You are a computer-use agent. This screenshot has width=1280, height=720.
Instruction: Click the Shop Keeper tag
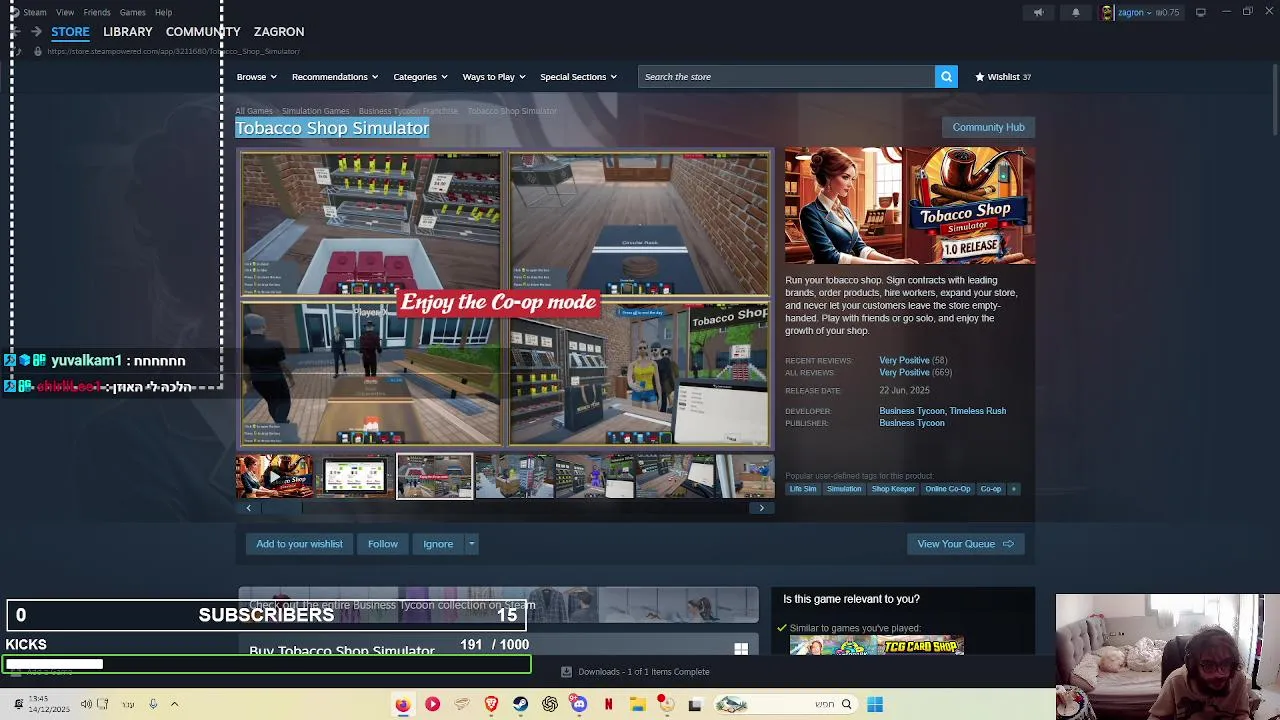coord(893,489)
